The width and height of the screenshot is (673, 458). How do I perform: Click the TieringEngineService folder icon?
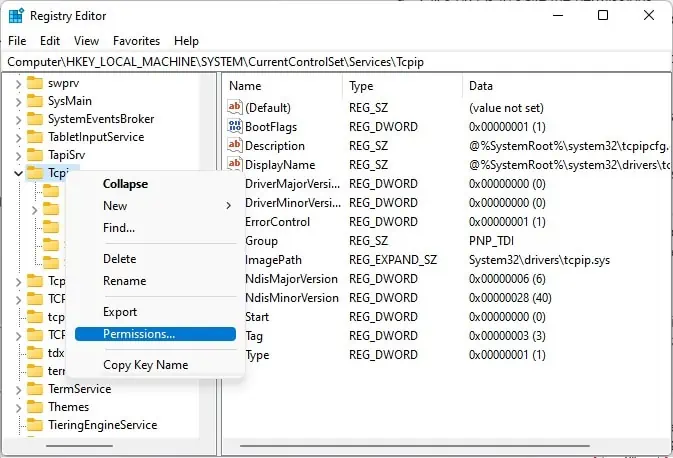click(x=35, y=425)
